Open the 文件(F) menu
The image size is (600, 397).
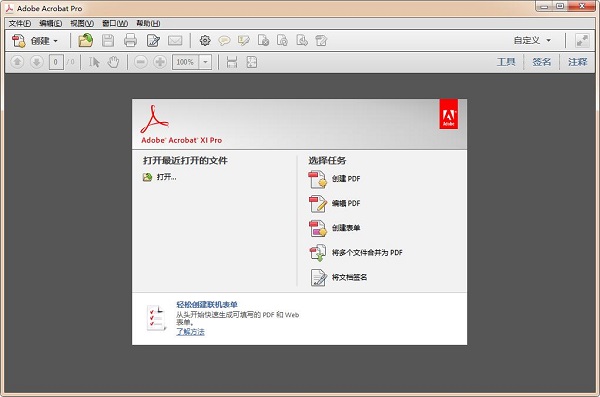[x=20, y=23]
